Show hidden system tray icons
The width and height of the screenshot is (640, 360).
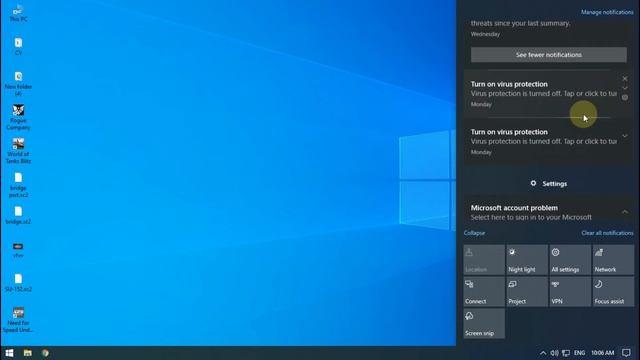[543, 353]
